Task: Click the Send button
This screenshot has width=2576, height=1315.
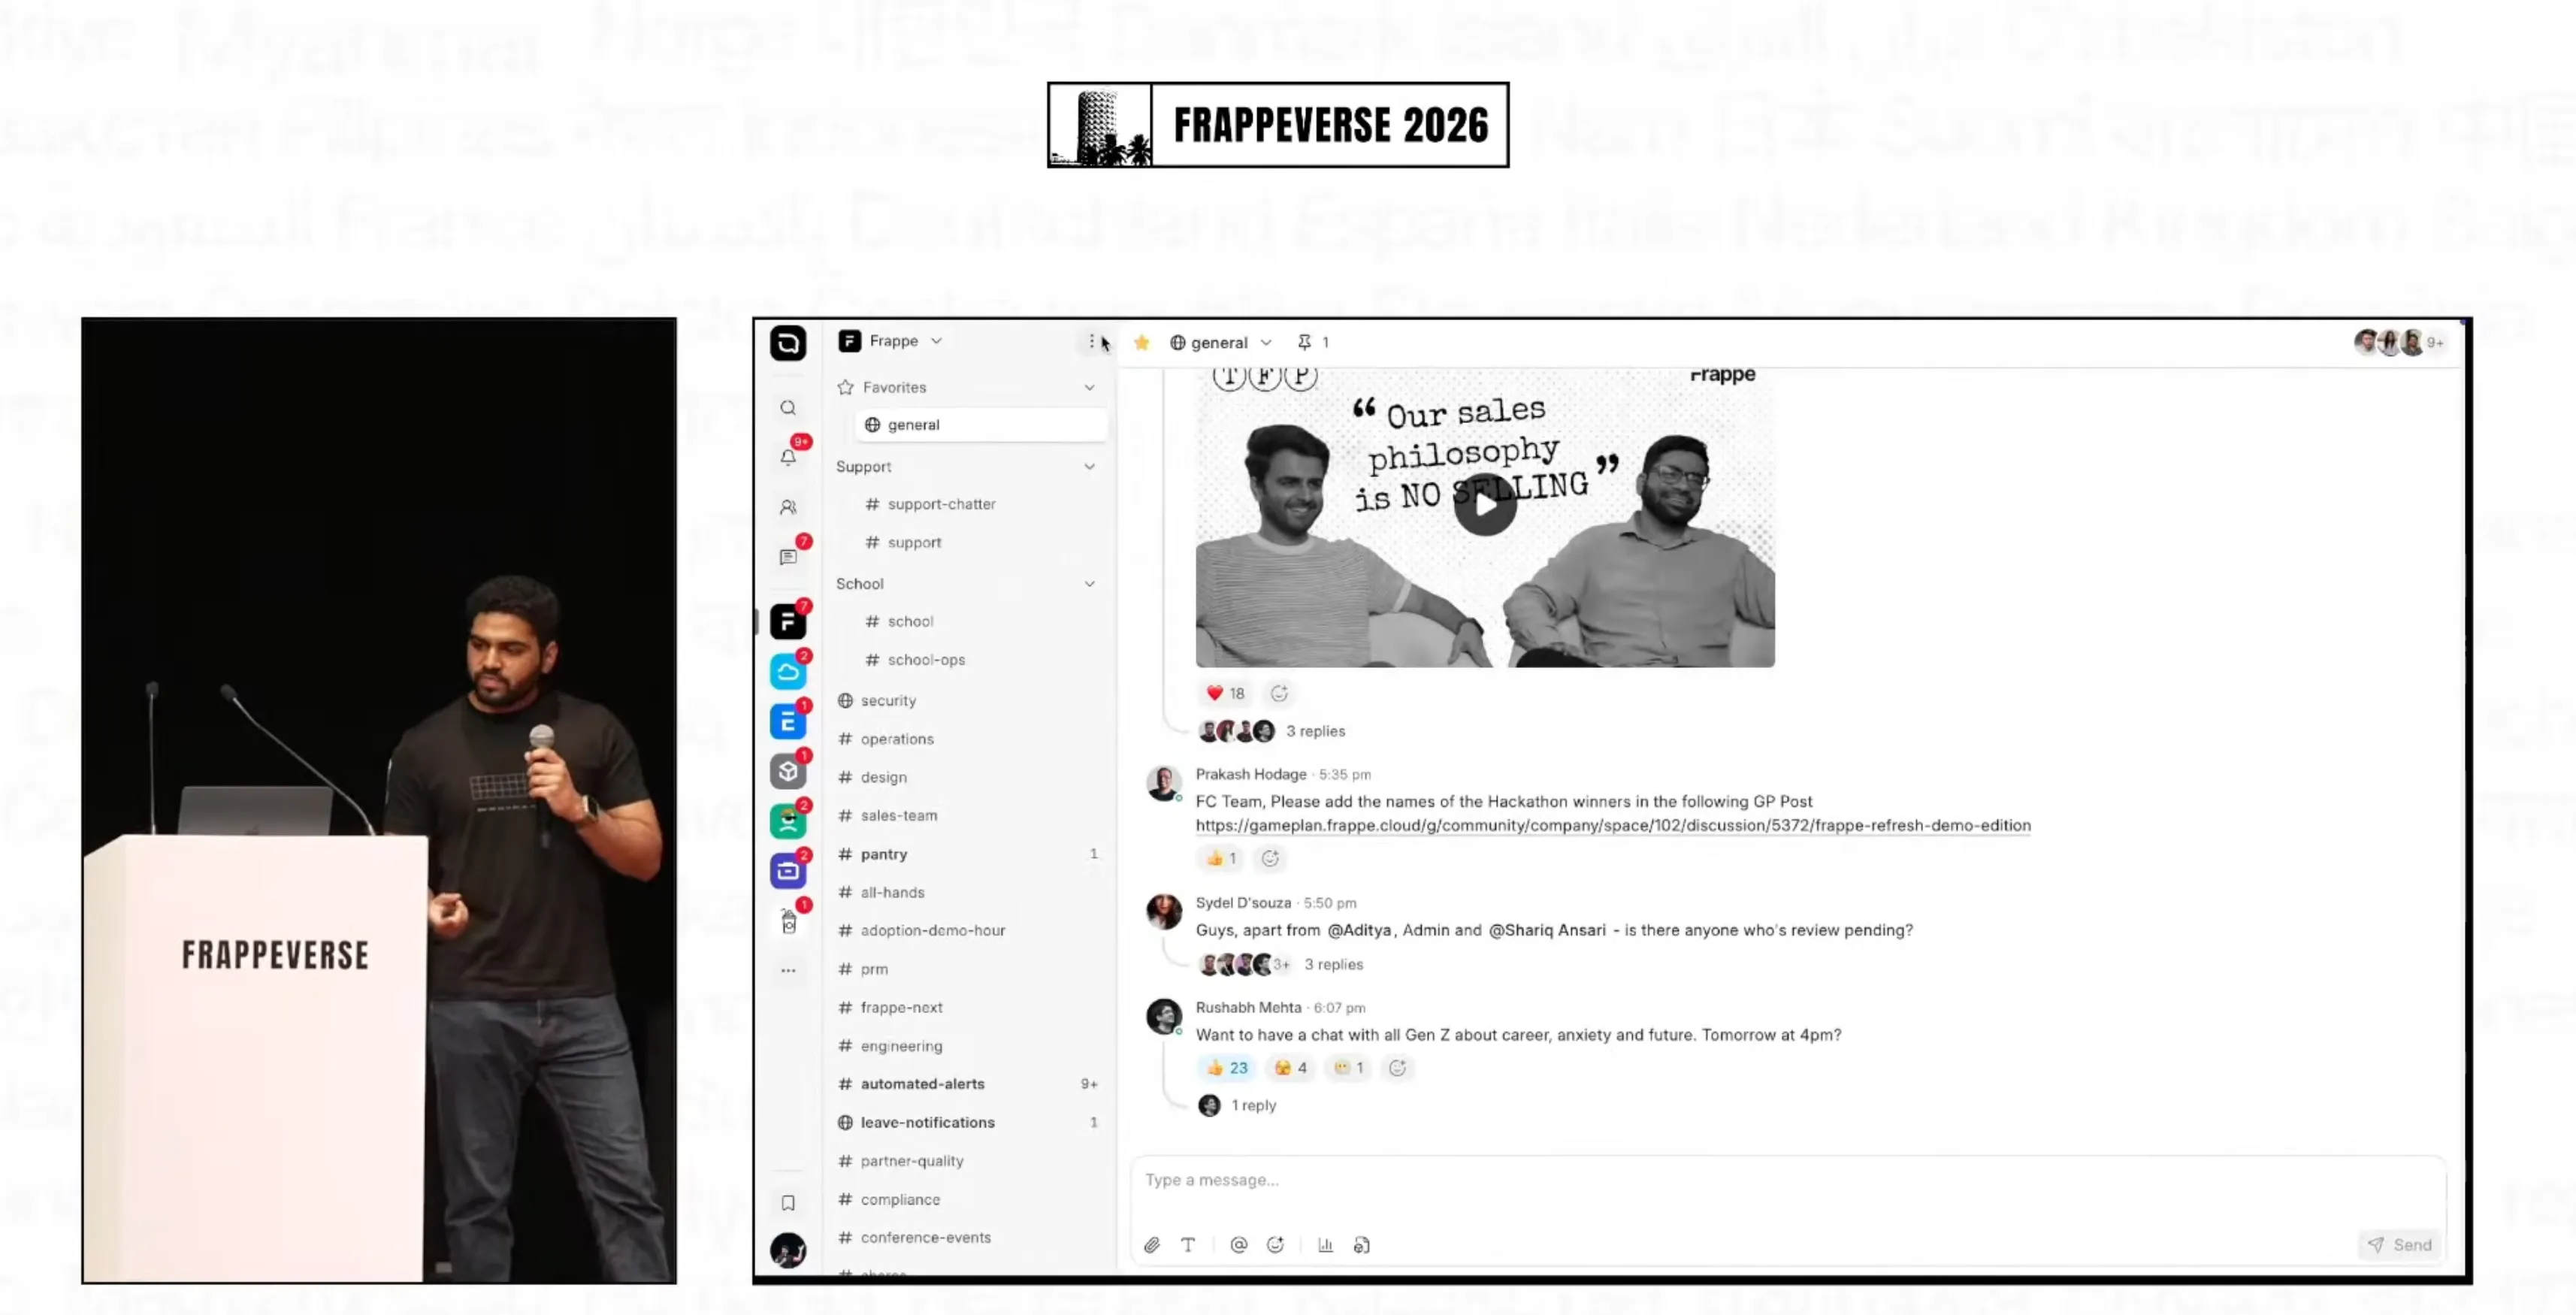Action: coord(2400,1245)
